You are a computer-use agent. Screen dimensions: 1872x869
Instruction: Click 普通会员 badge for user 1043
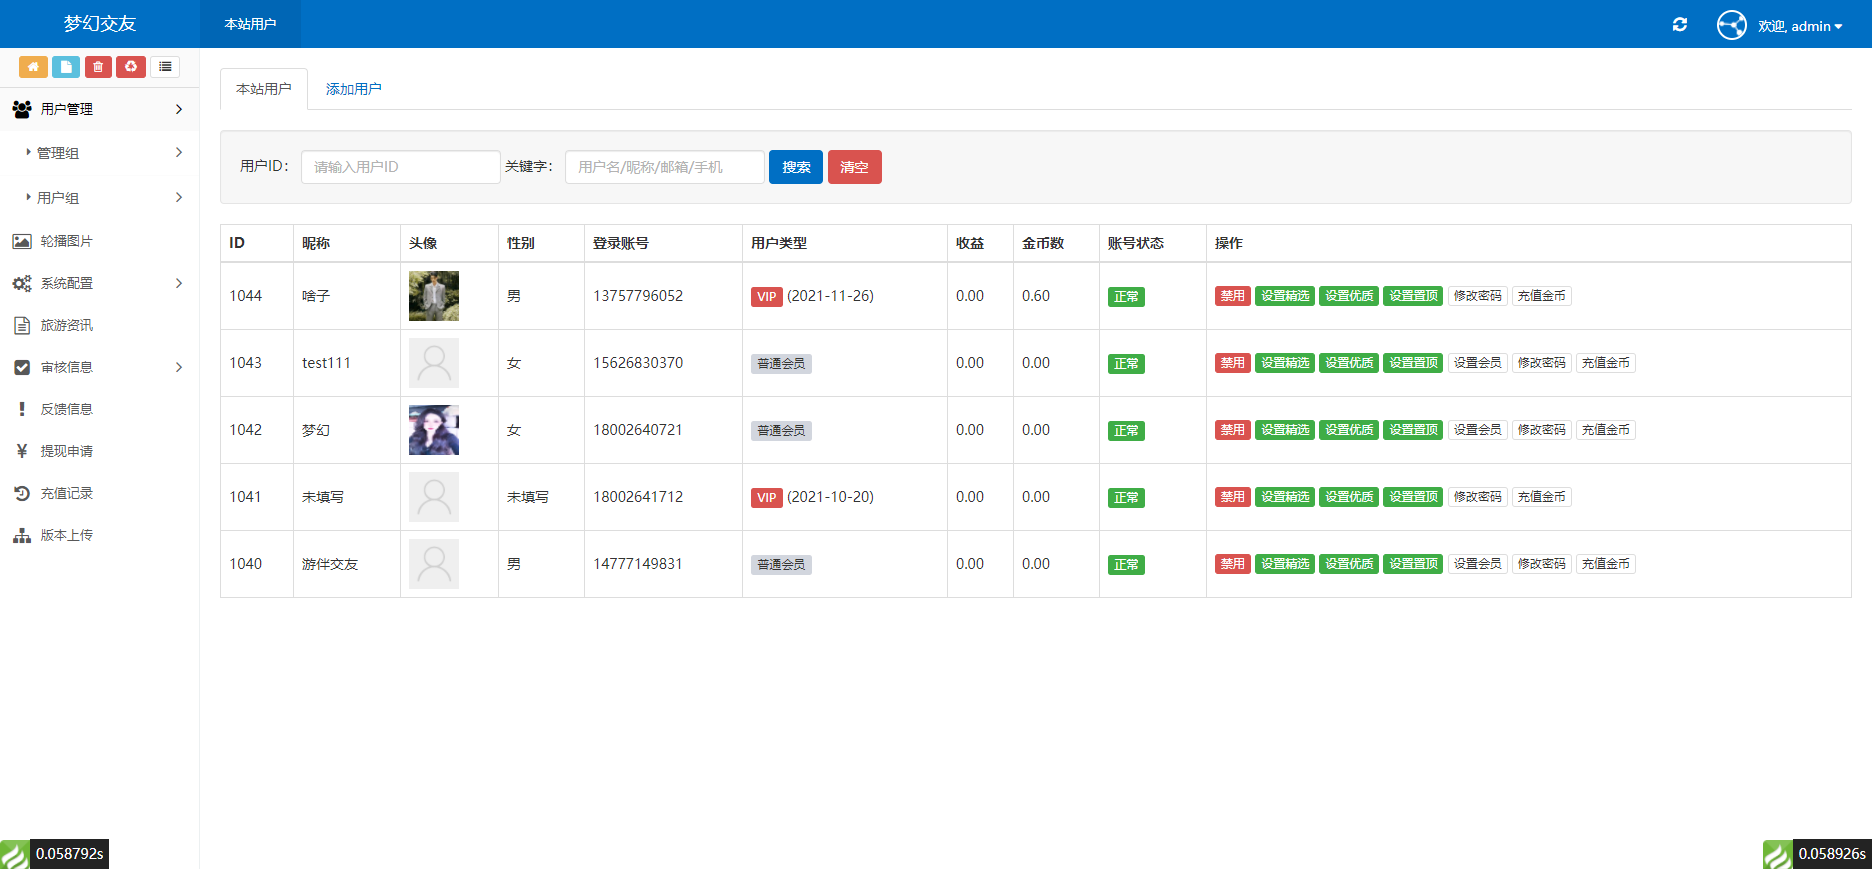click(781, 364)
